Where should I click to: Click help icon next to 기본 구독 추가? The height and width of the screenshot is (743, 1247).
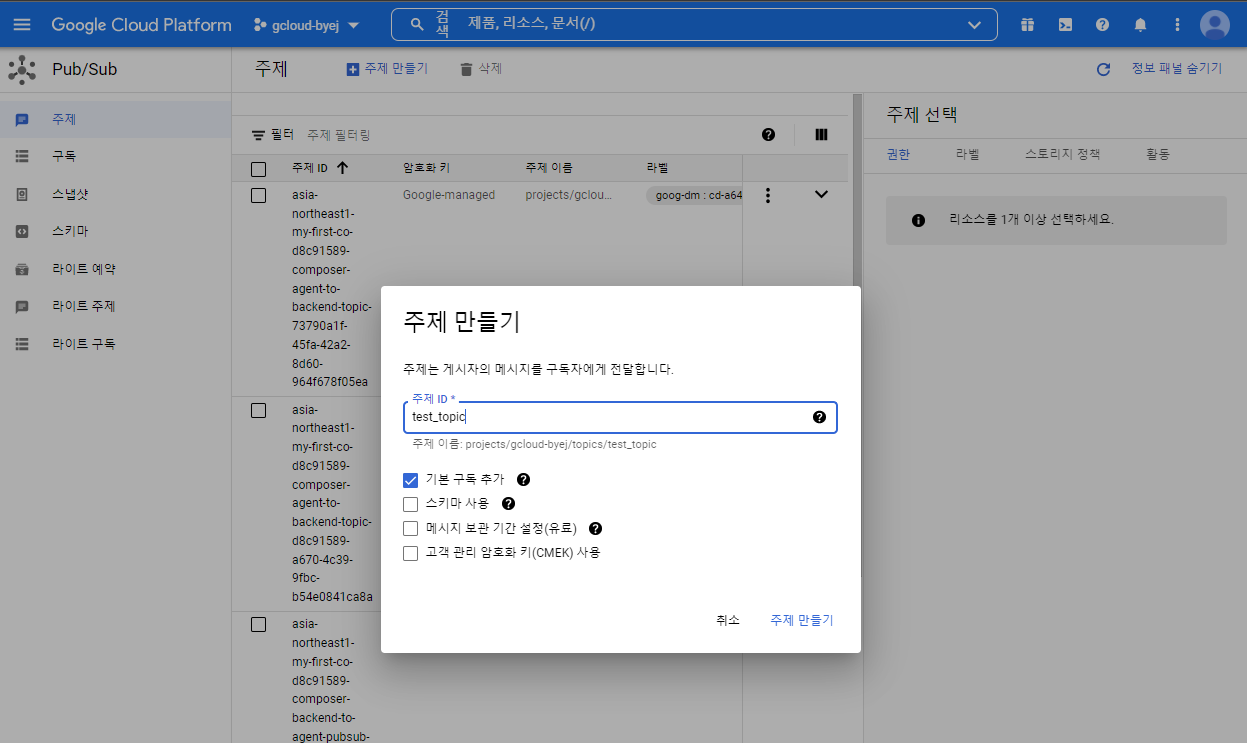tap(523, 480)
